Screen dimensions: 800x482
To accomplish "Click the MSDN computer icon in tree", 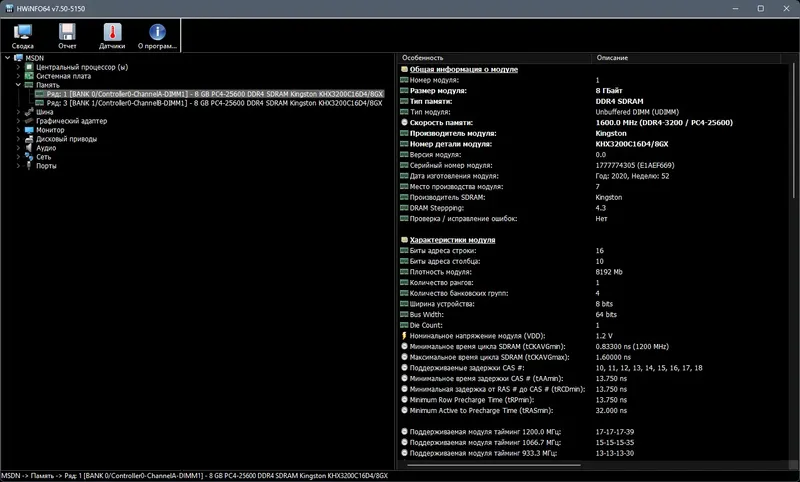I will [19, 58].
